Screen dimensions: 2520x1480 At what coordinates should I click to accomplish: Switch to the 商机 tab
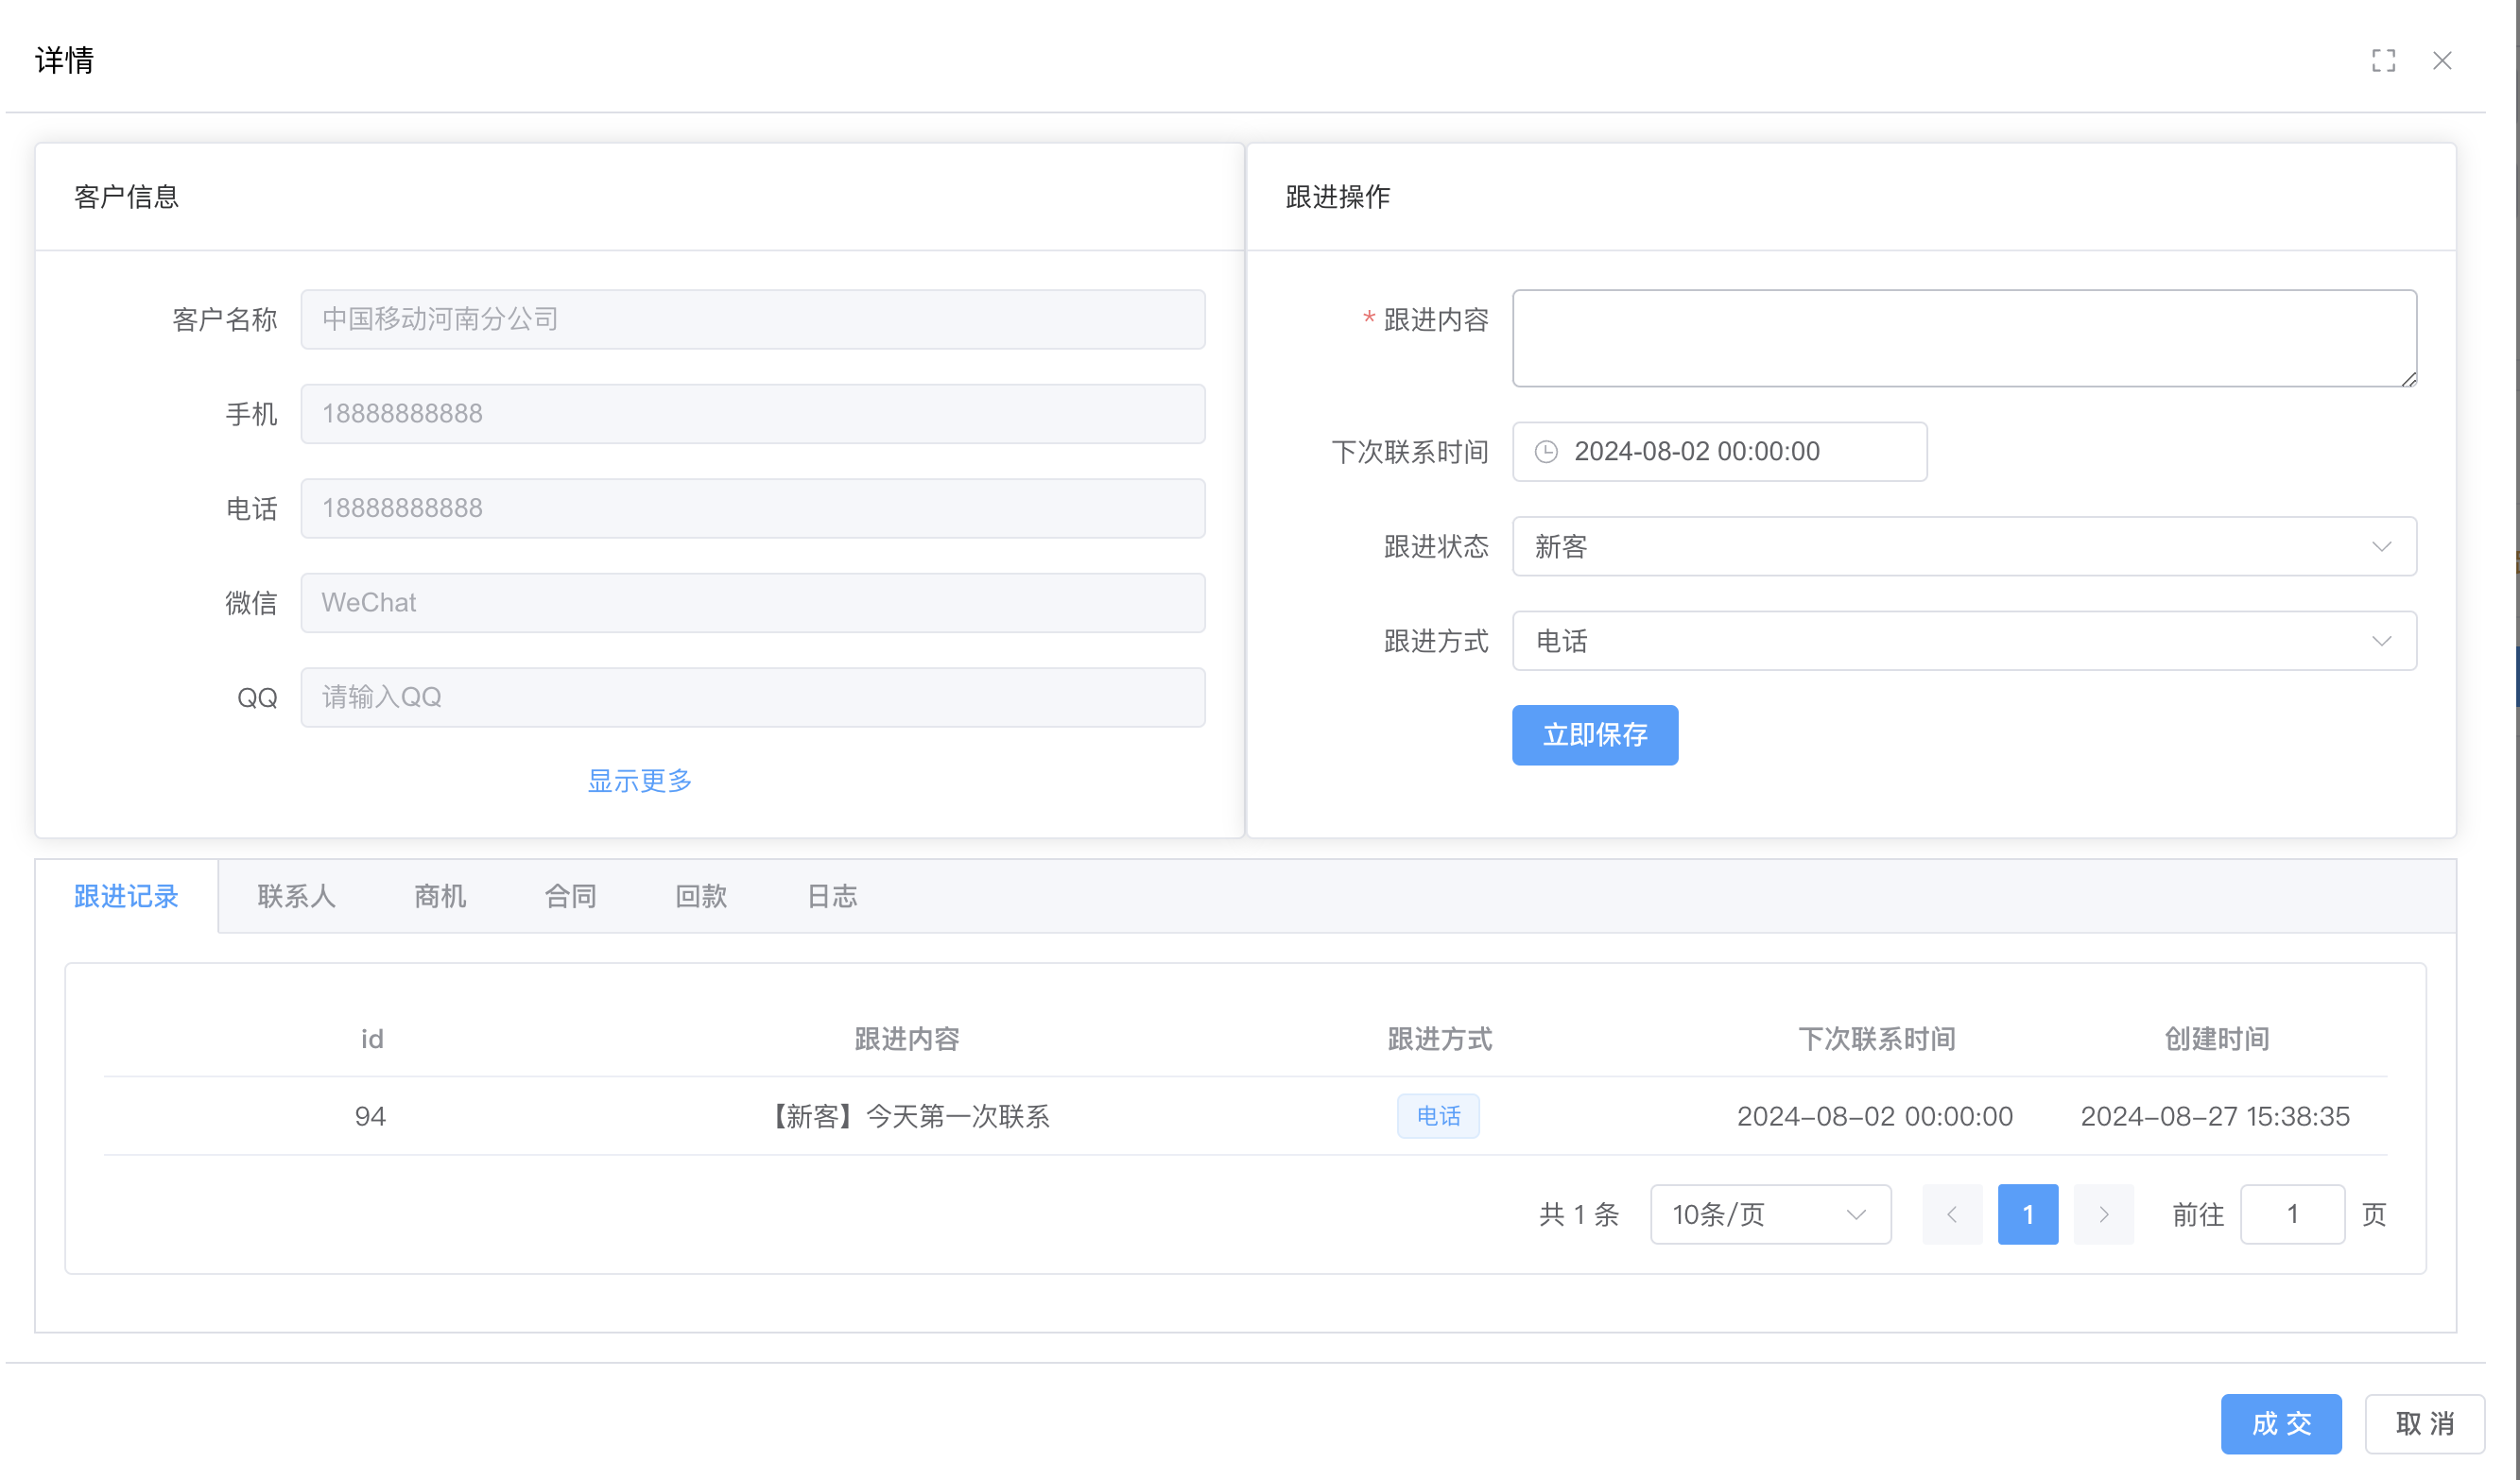(x=440, y=896)
